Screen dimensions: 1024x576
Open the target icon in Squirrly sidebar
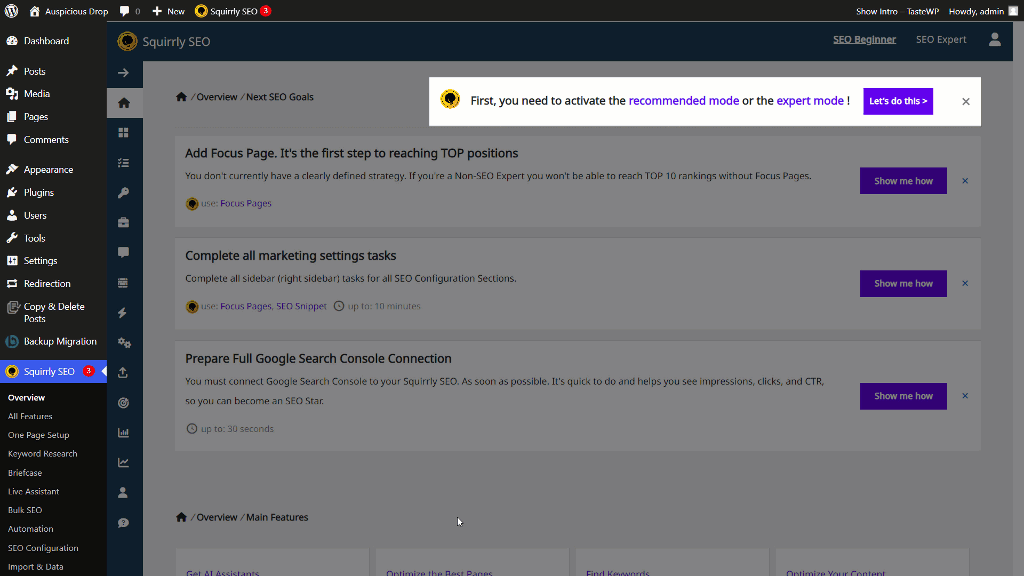pyautogui.click(x=123, y=403)
